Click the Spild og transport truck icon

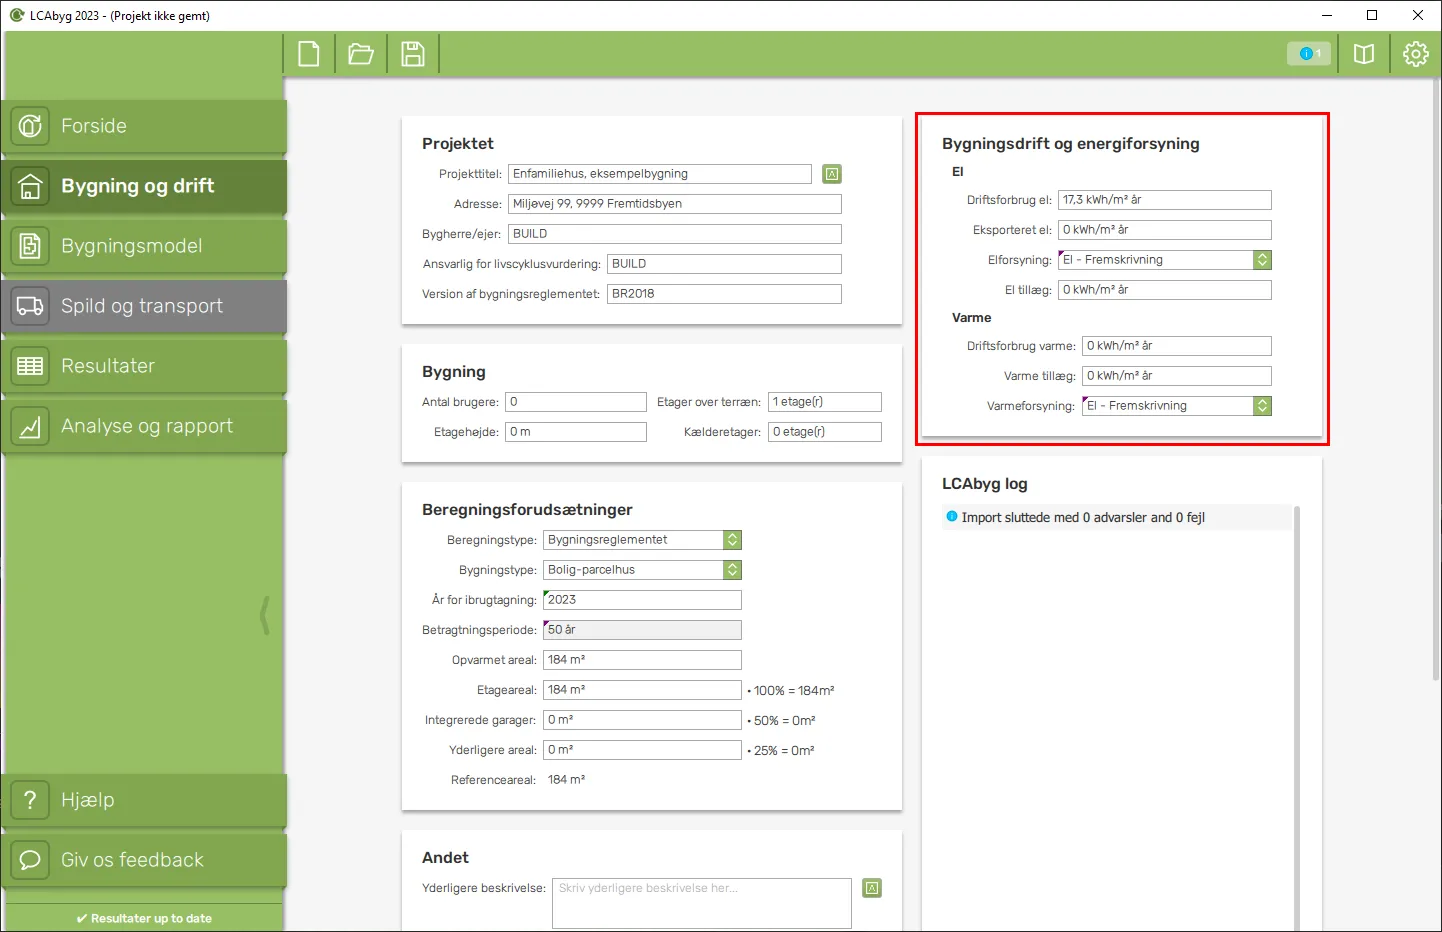[30, 306]
